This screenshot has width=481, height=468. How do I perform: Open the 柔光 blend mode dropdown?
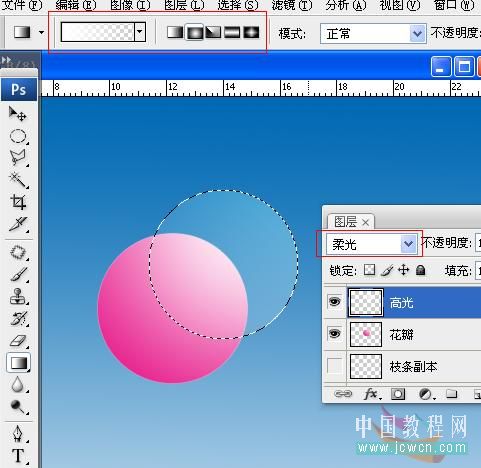click(371, 244)
